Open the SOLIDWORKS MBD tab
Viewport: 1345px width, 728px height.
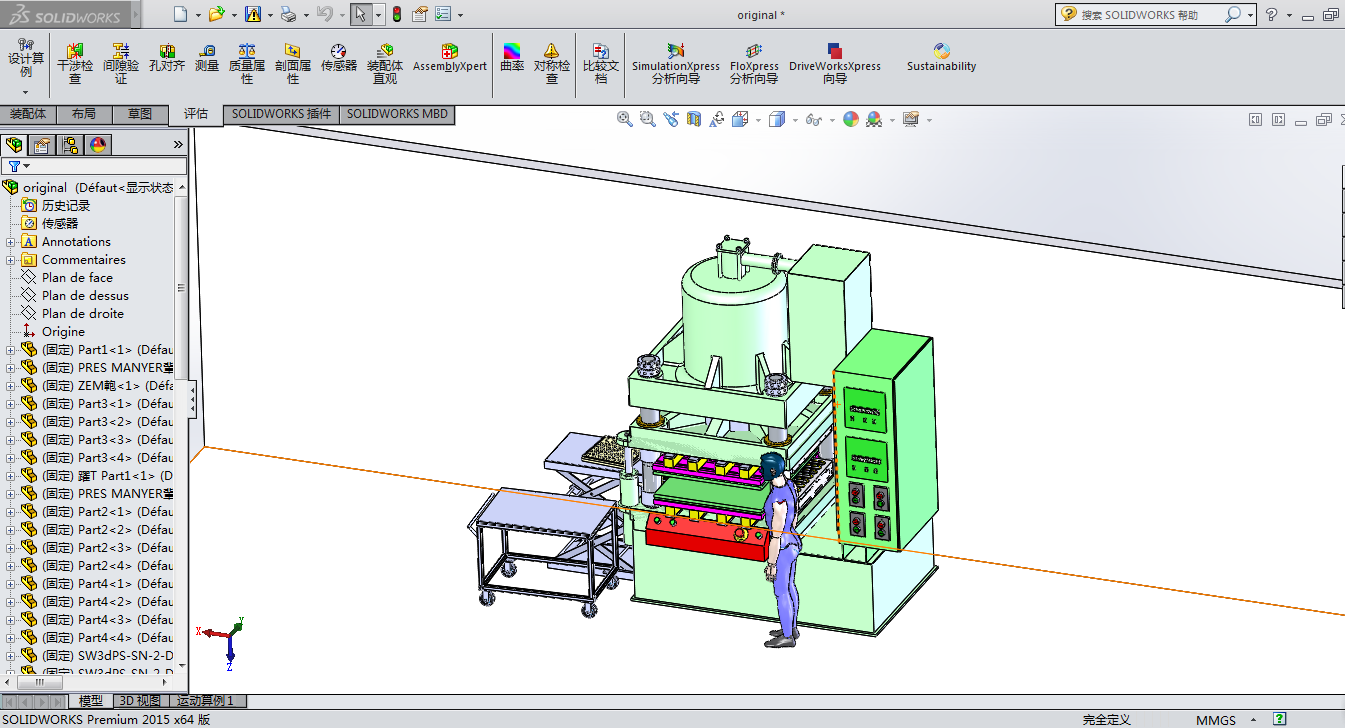point(397,114)
